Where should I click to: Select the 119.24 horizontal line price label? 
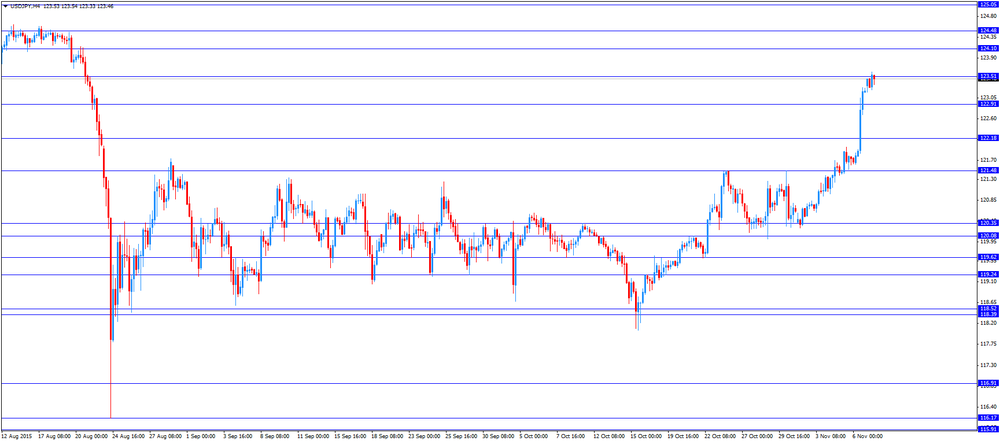(x=988, y=274)
